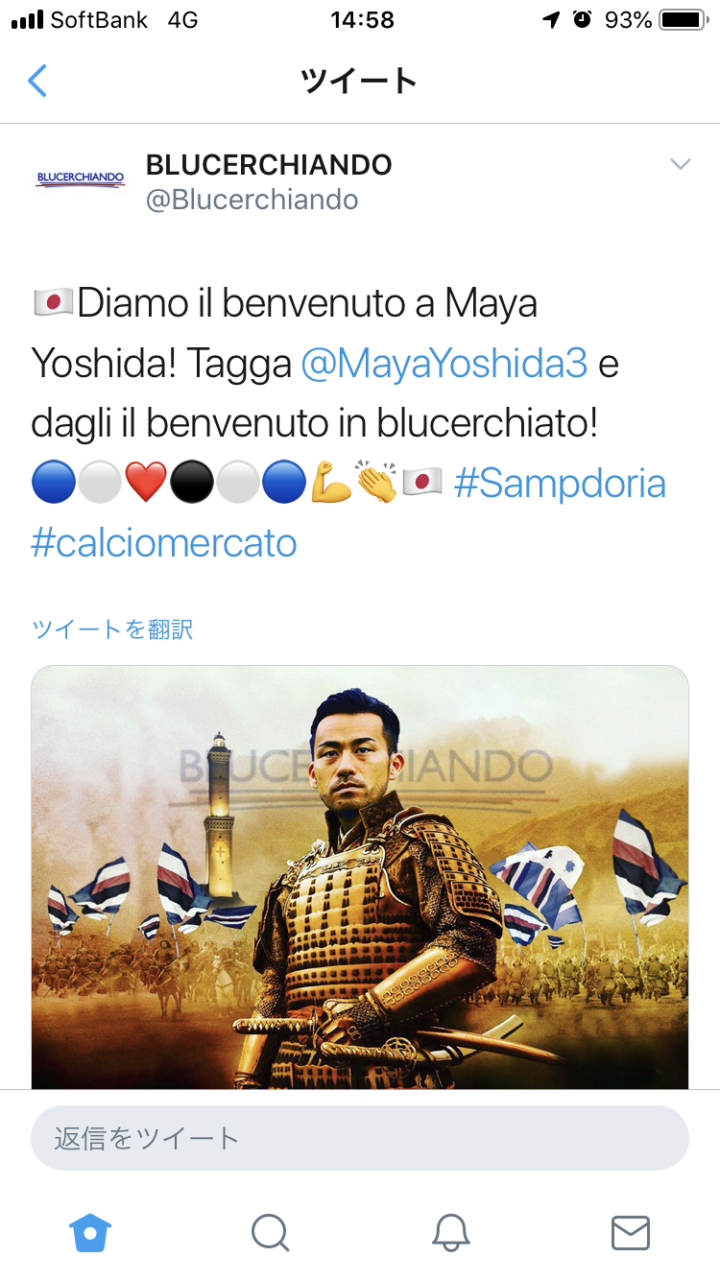Tap the 14:58 status bar clock
This screenshot has width=720, height=1280.
[362, 19]
